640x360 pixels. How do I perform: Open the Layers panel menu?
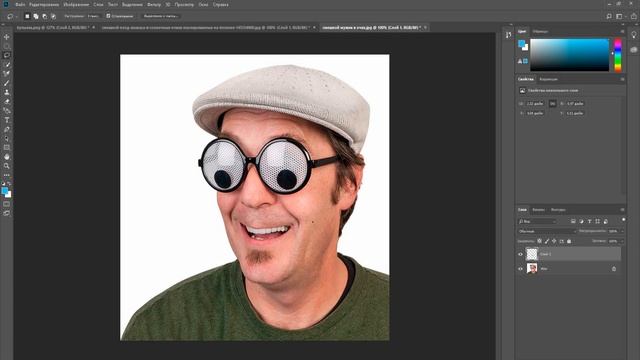point(622,210)
